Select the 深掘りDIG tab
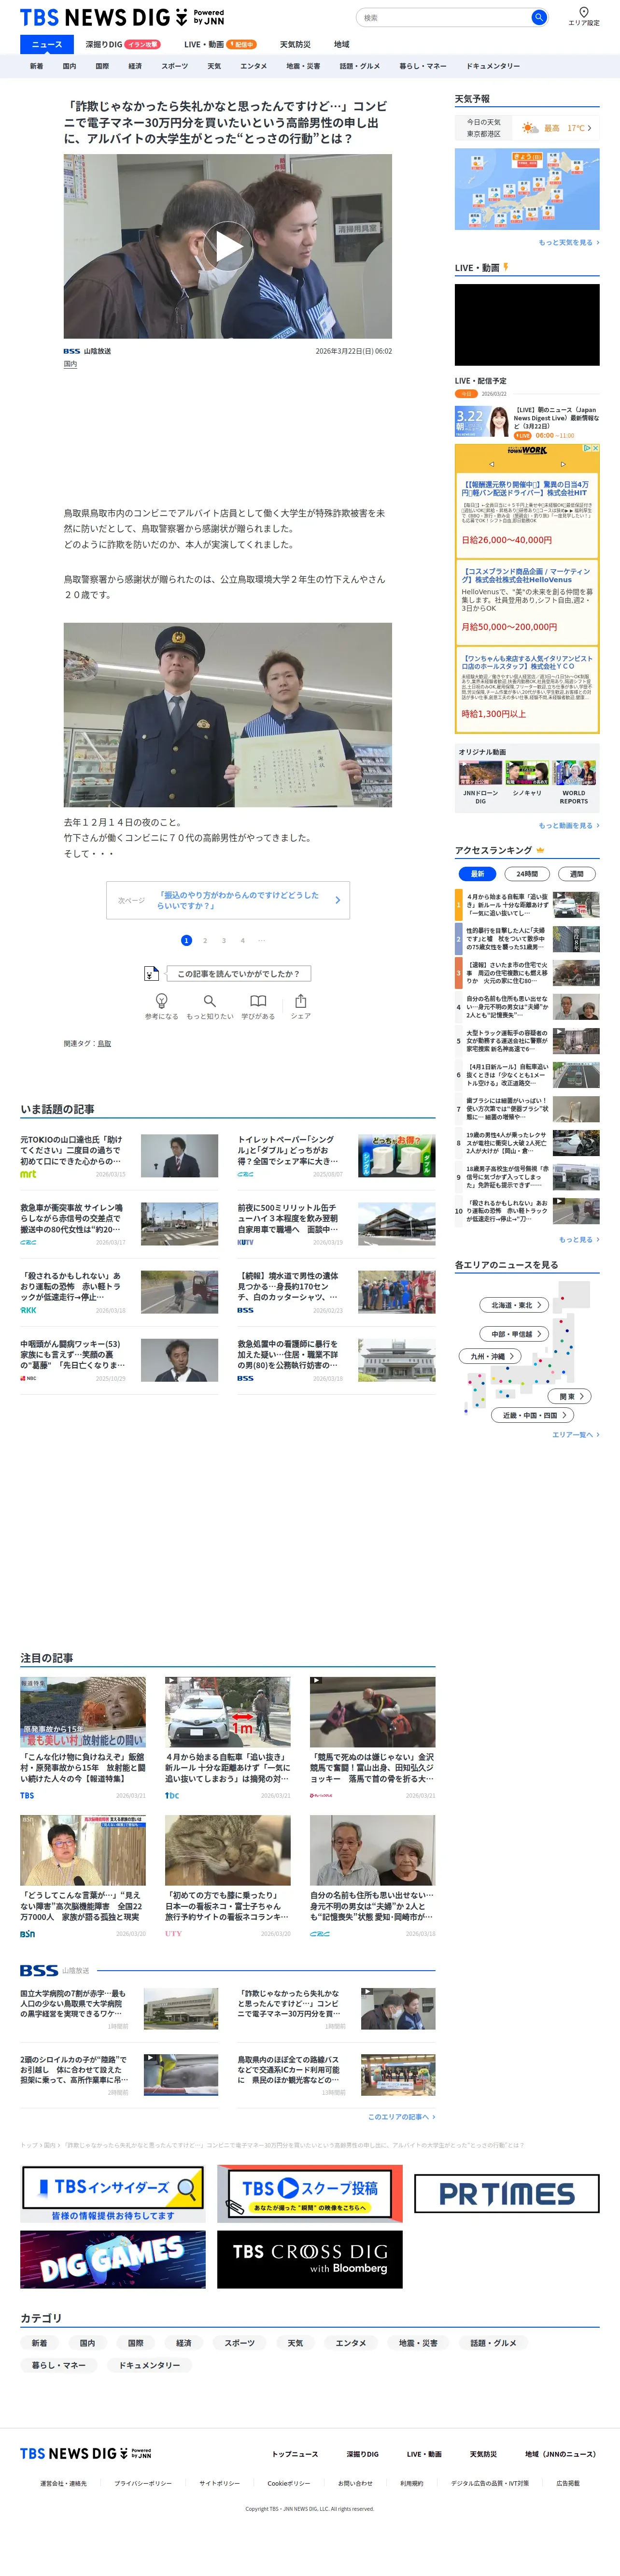Image resolution: width=620 pixels, height=2576 pixels. [122, 44]
